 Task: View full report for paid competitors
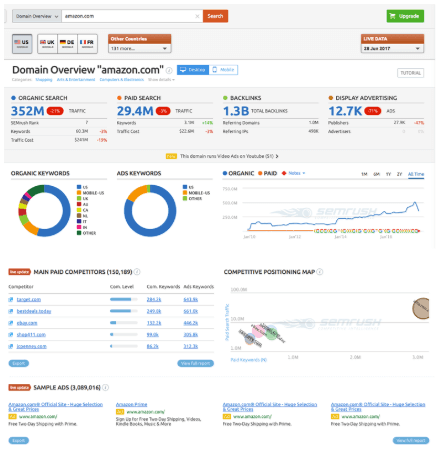pos(195,363)
